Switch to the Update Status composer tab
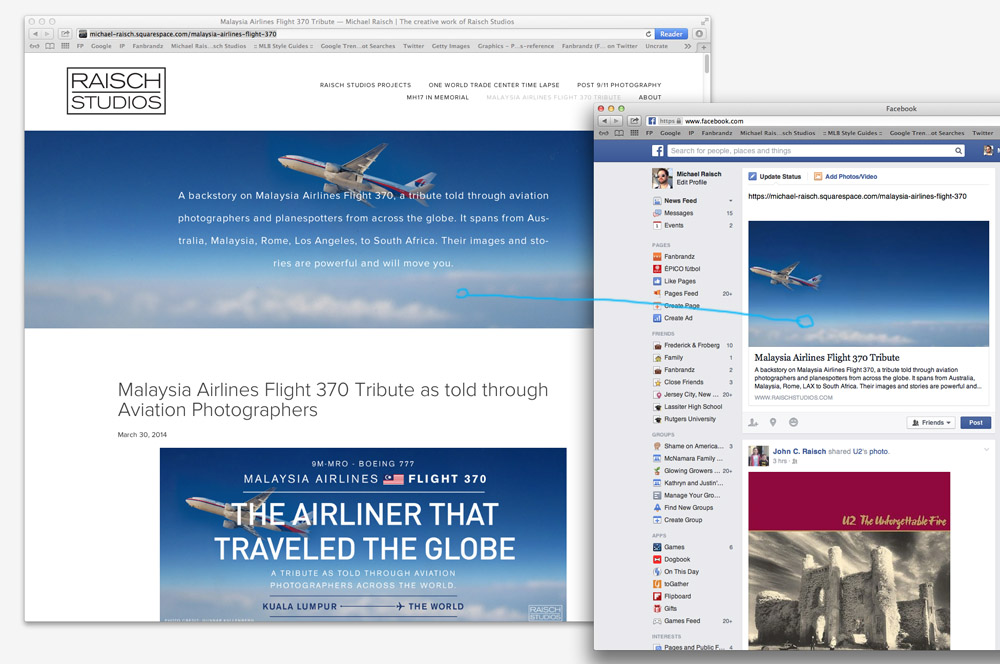Viewport: 1000px width, 664px height. pyautogui.click(x=774, y=177)
